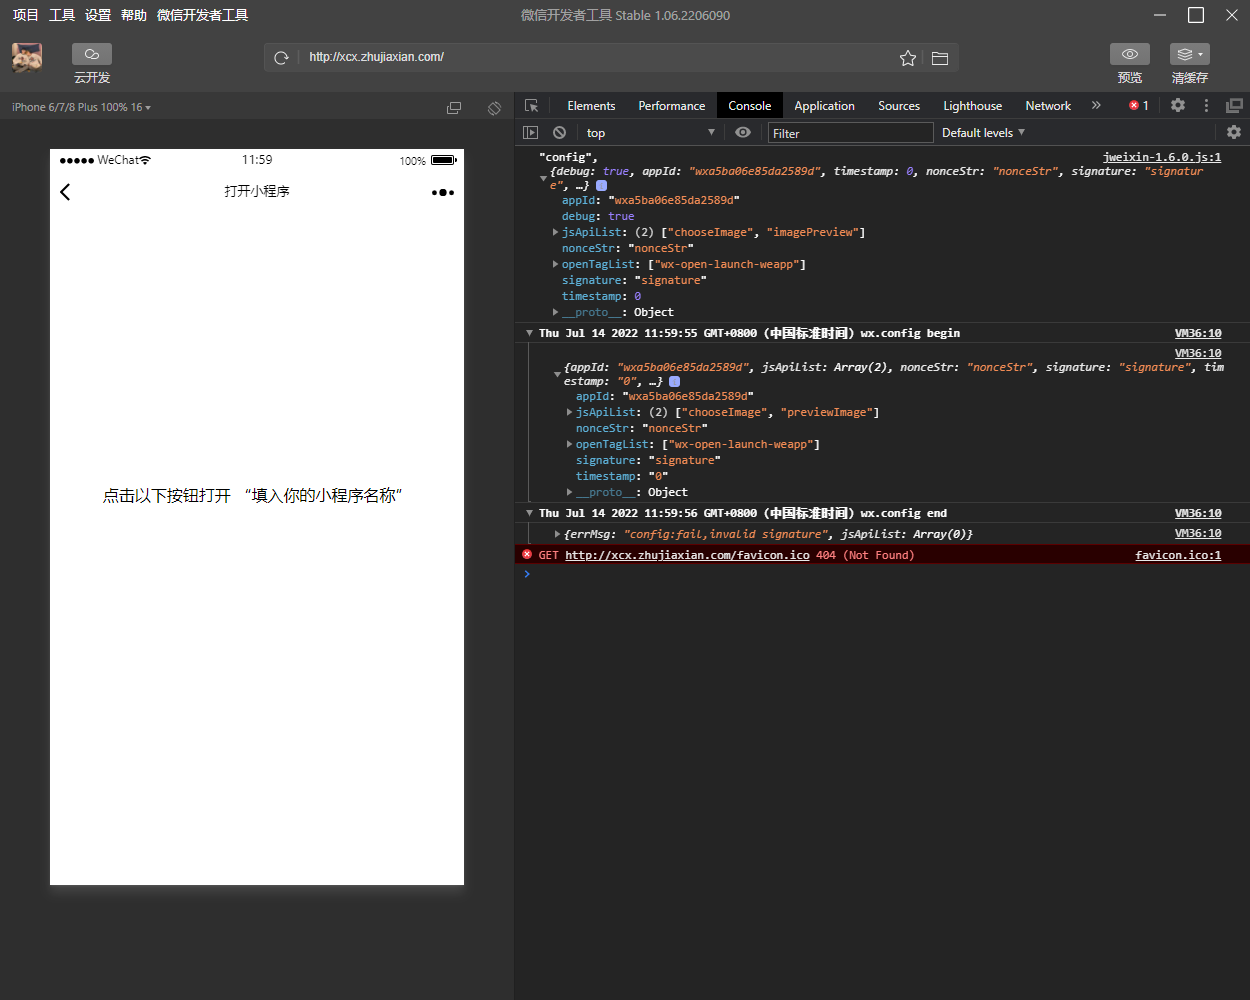Toggle the console sidebar icon
The image size is (1250, 1000).
tap(531, 132)
